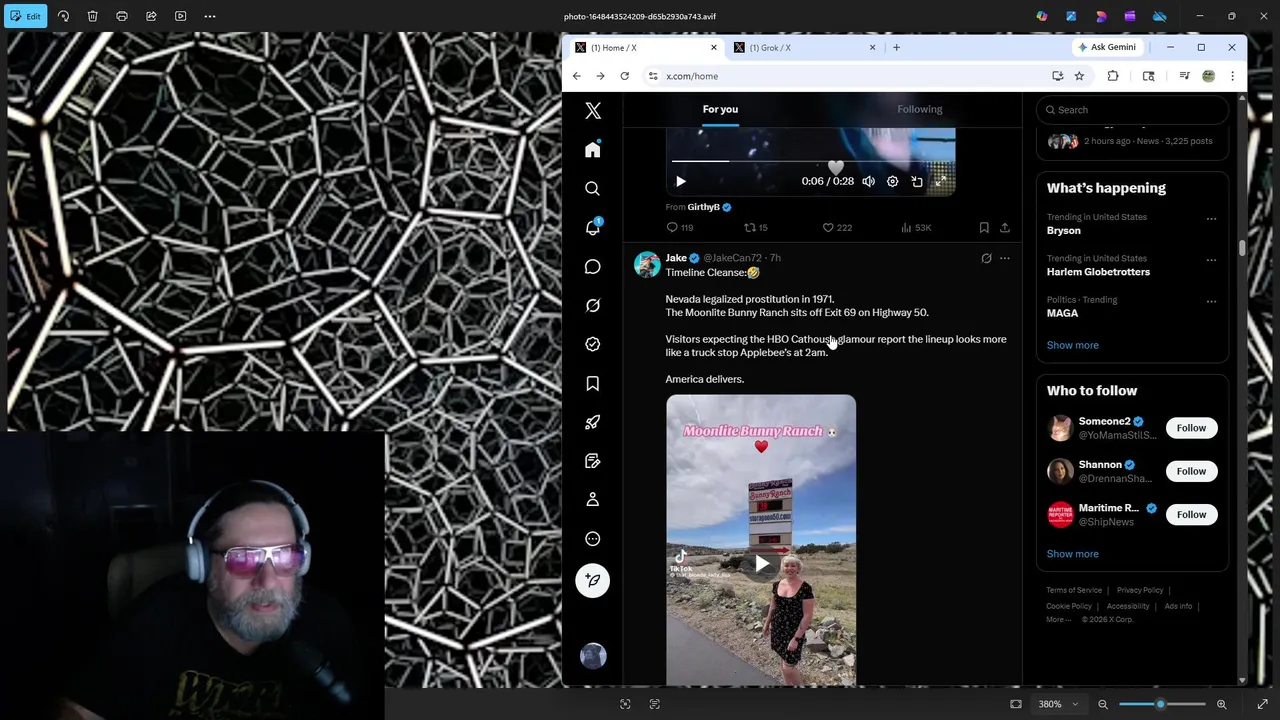
Task: Share the photo using share icon
Action: 151,16
